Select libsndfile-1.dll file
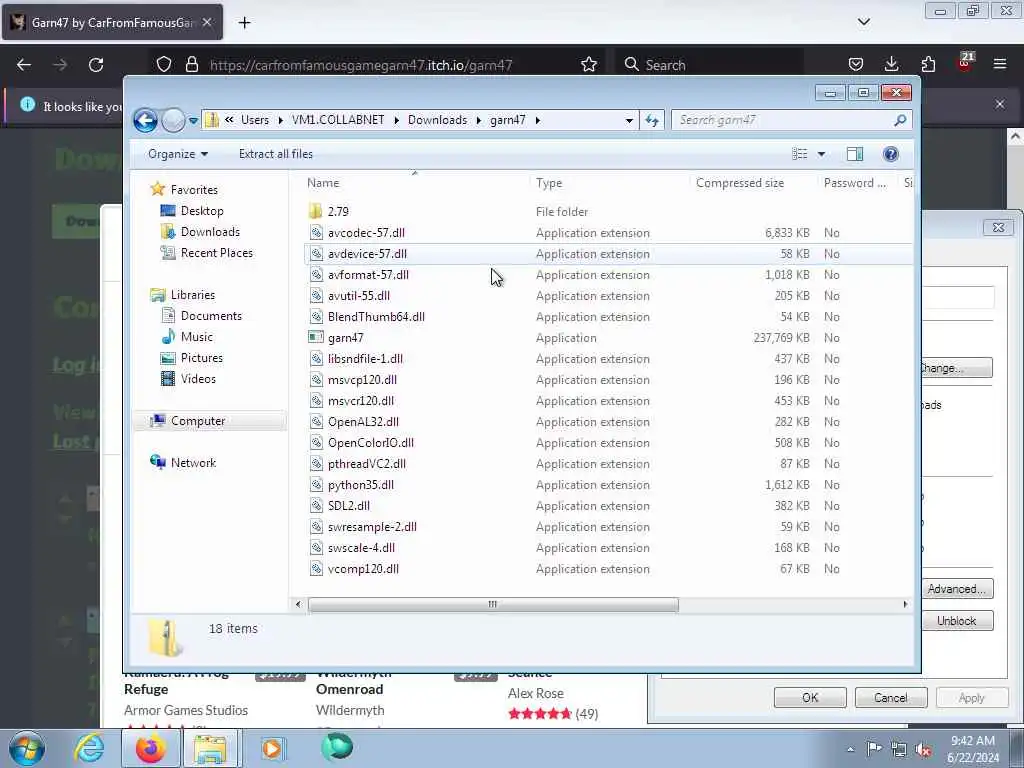This screenshot has height=768, width=1024. coord(365,359)
